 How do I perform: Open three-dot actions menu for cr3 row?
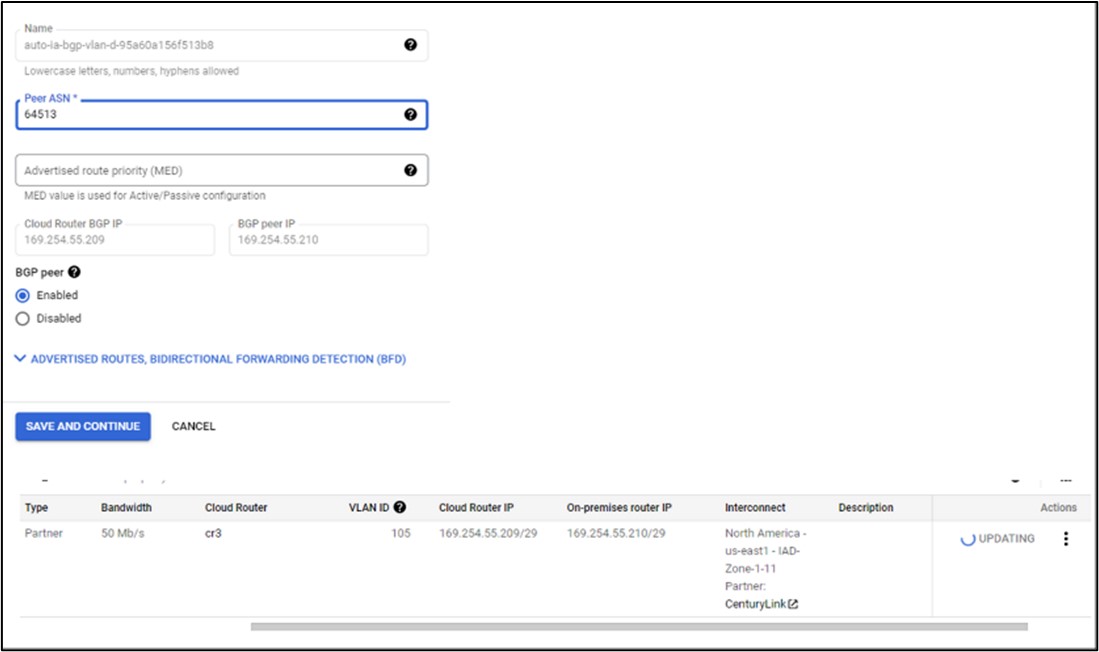tap(1065, 539)
